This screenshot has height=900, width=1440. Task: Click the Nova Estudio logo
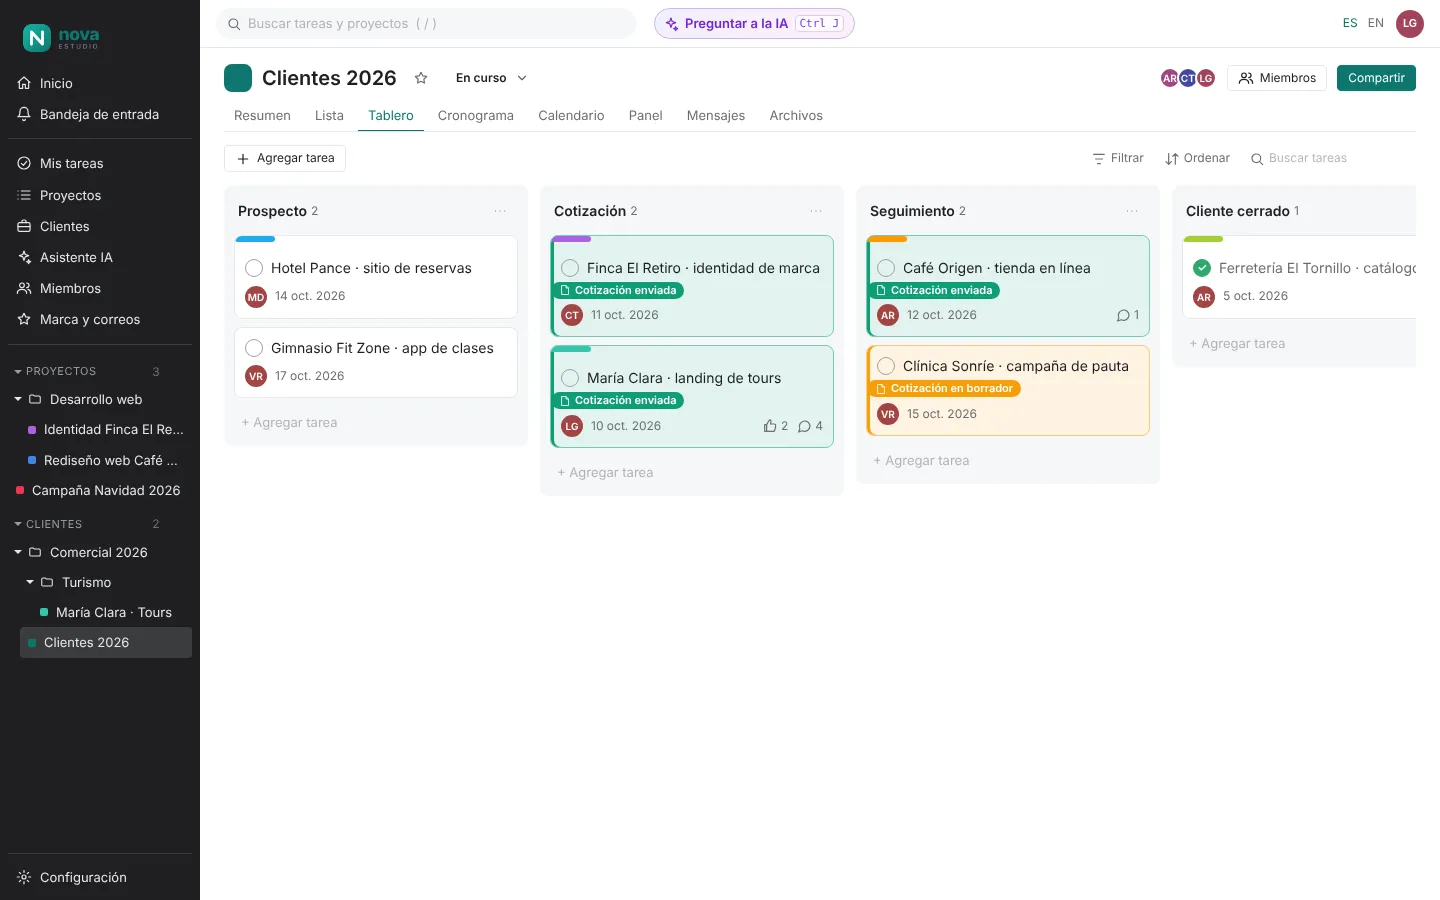[61, 38]
